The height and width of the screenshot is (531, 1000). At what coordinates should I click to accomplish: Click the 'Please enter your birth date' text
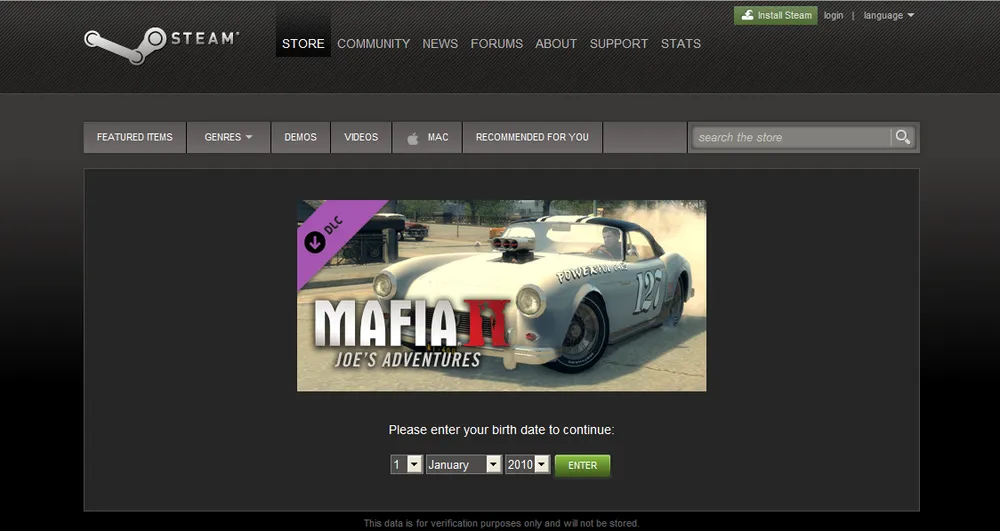tap(501, 430)
